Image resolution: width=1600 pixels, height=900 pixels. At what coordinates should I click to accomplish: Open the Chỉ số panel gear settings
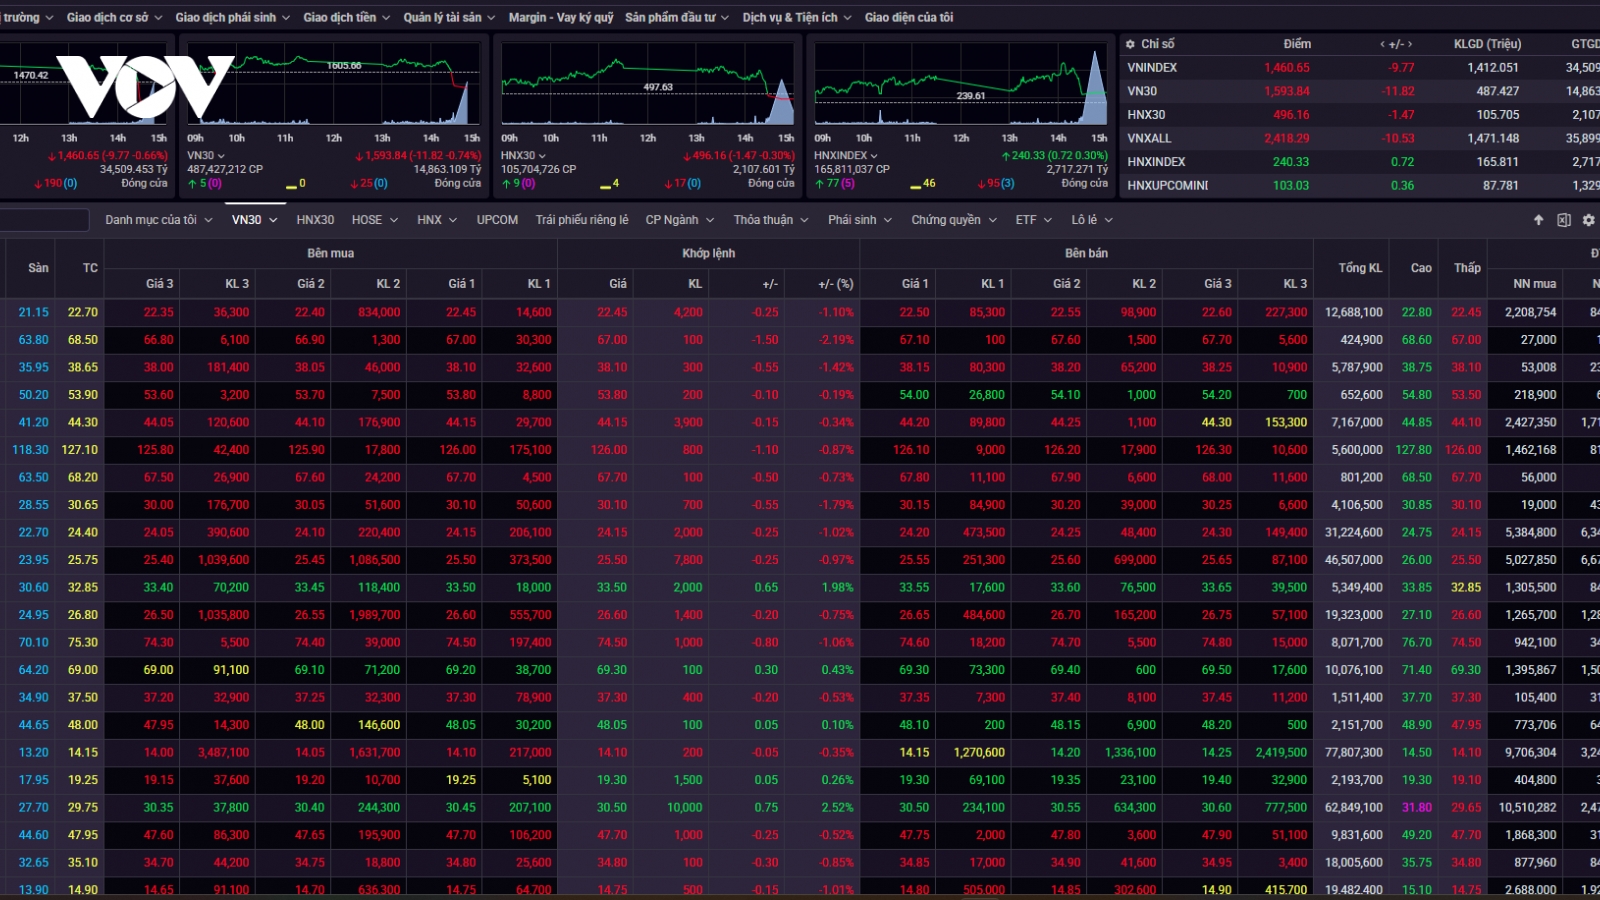1130,44
